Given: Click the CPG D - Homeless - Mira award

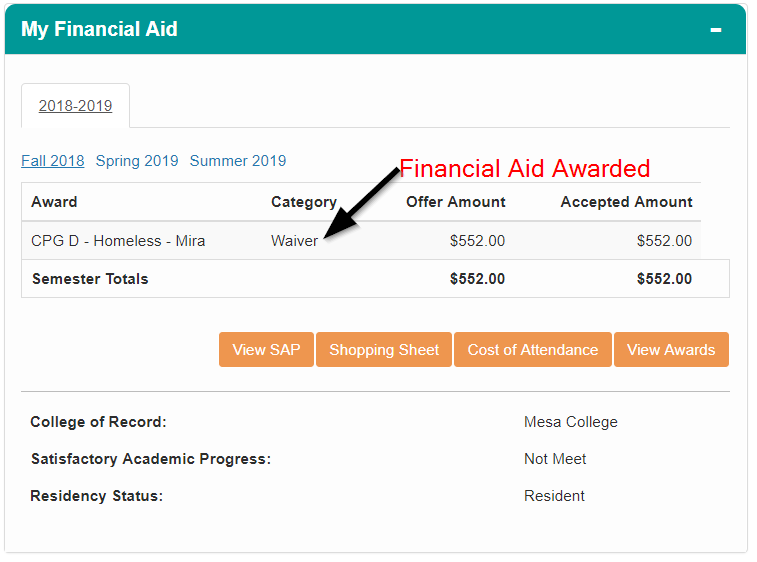Looking at the screenshot, I should pos(118,241).
